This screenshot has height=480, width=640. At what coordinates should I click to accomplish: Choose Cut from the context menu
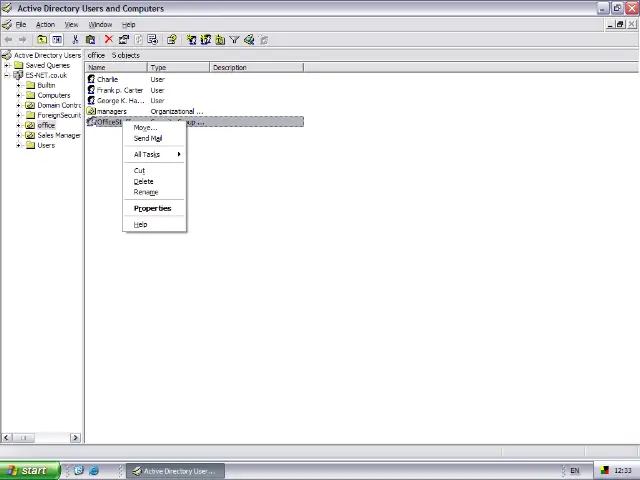coord(155,171)
